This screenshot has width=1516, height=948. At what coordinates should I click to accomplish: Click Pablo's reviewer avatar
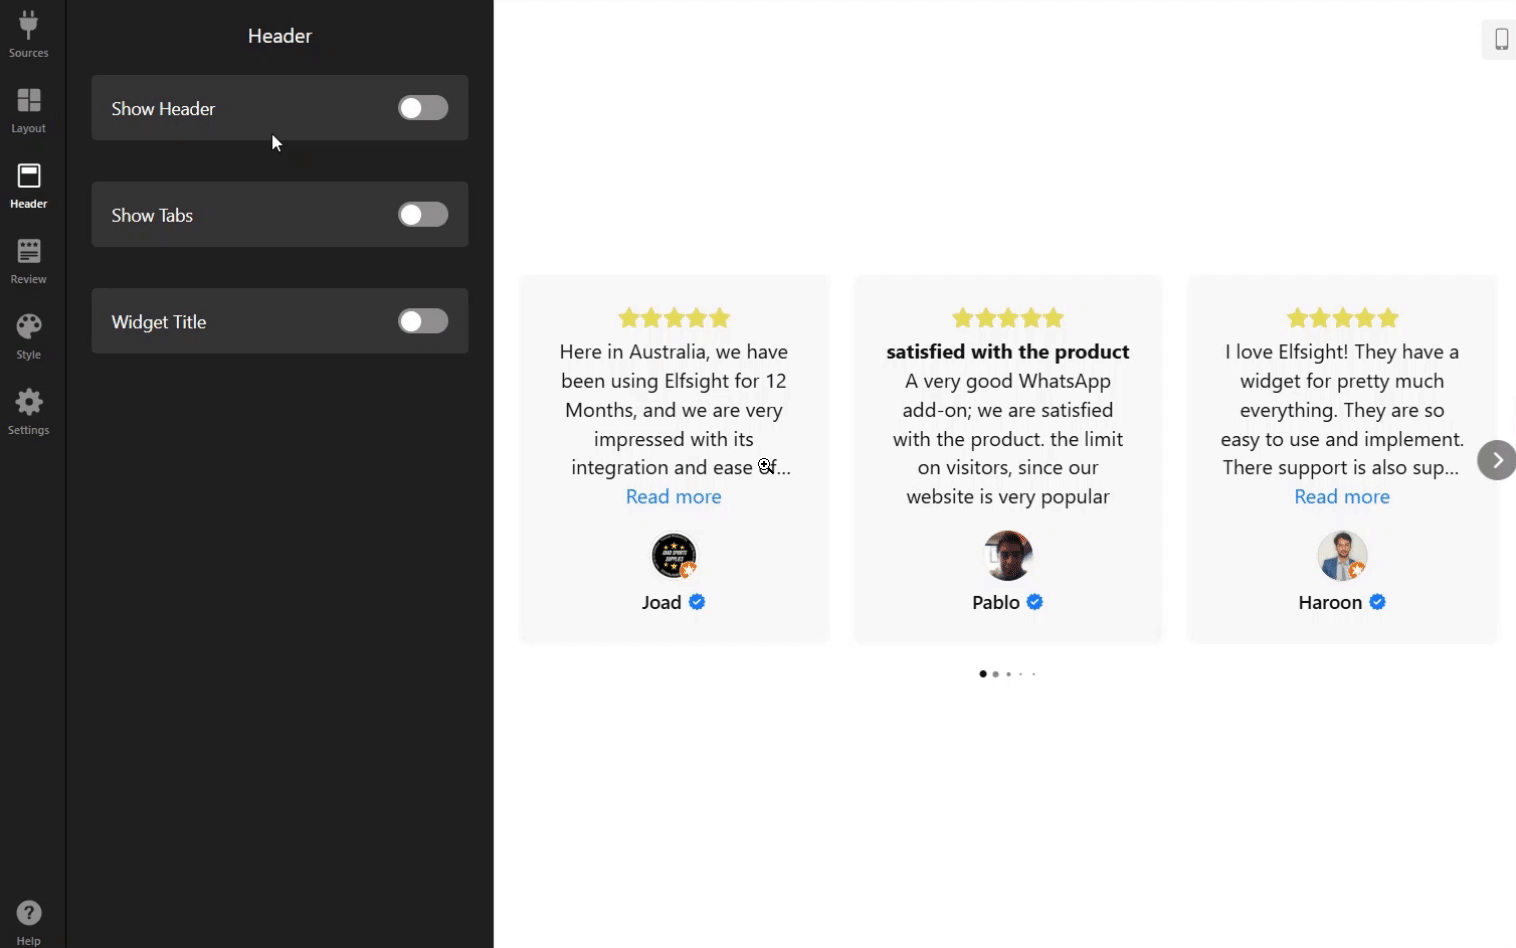(x=1007, y=556)
